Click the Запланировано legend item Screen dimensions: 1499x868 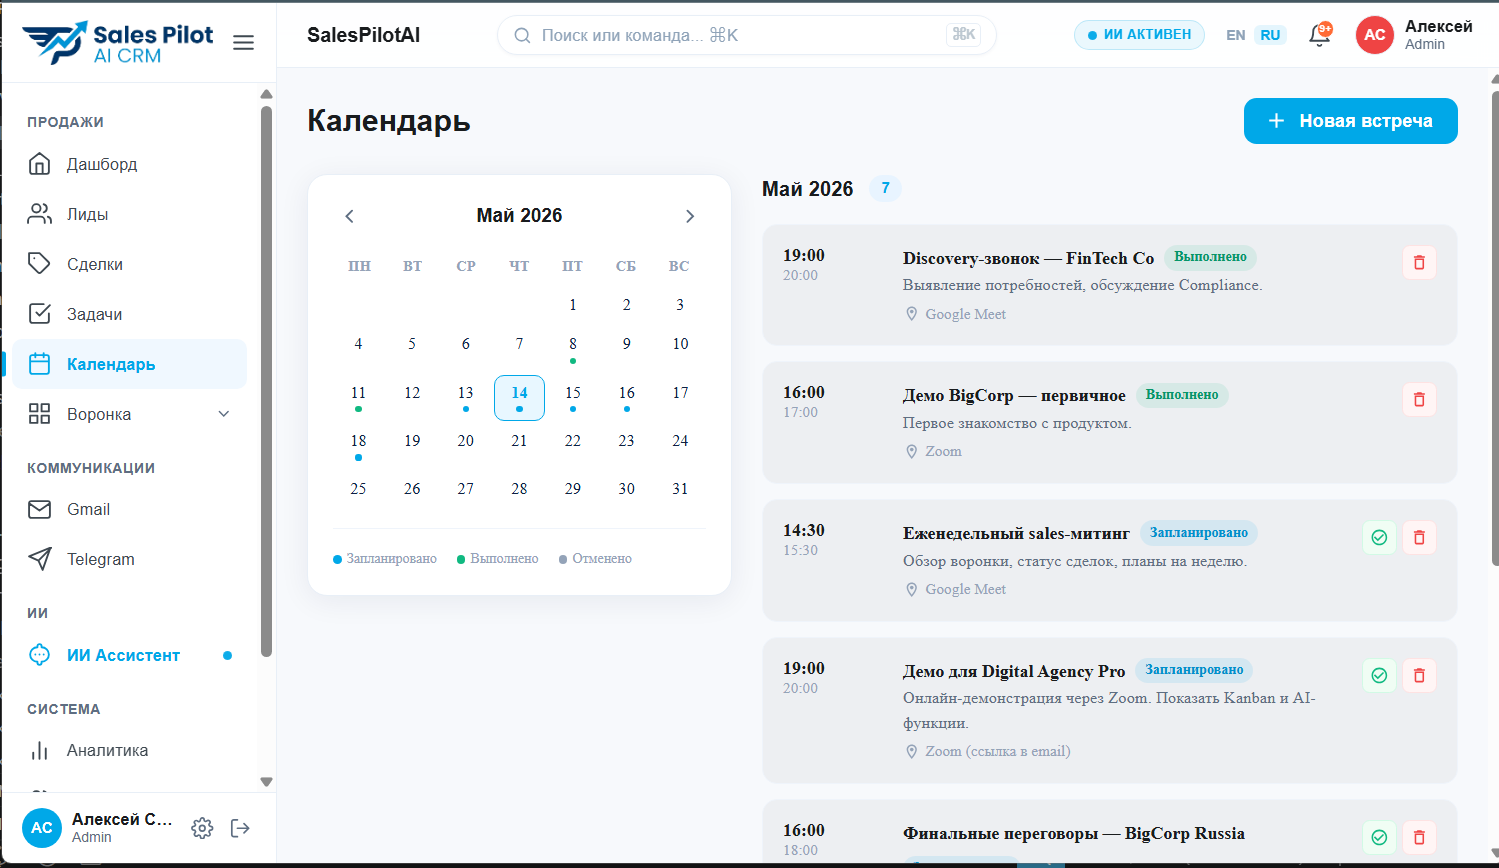pos(385,559)
